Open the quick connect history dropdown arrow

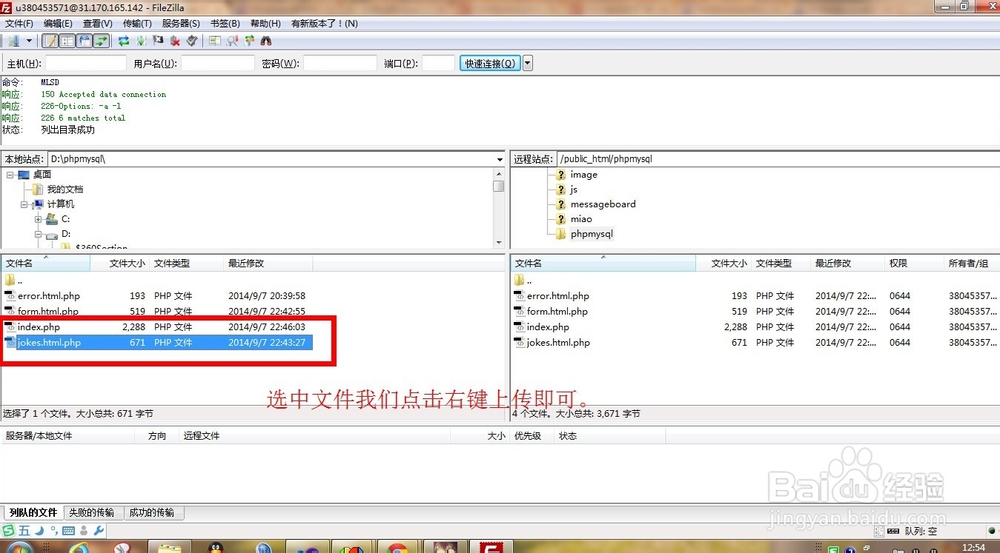[527, 63]
